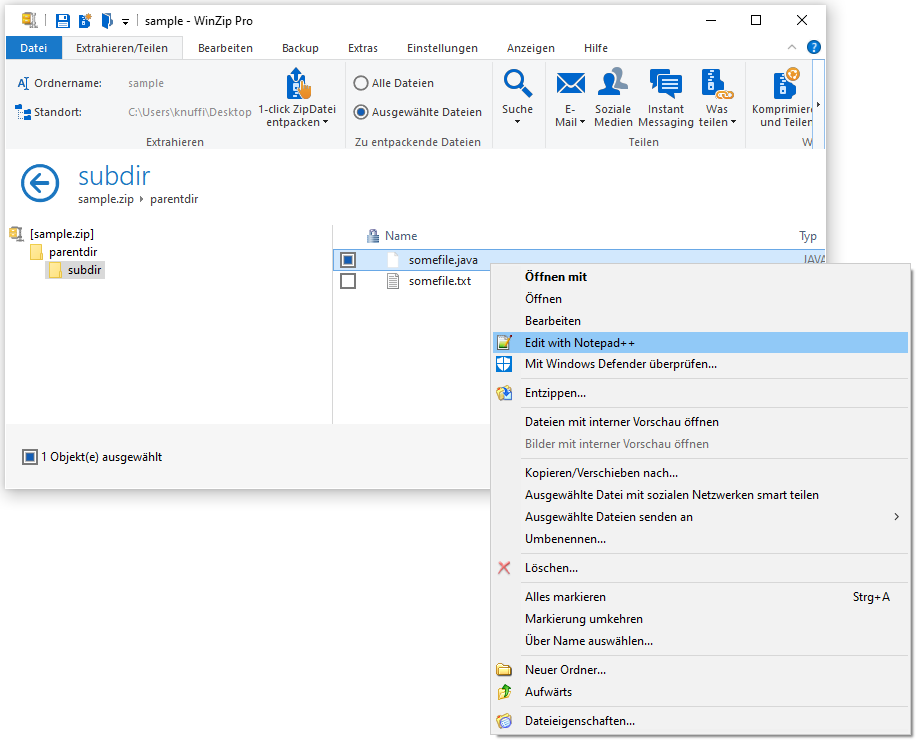Click the Instant Messaging icon
The image size is (922, 747).
pos(666,83)
